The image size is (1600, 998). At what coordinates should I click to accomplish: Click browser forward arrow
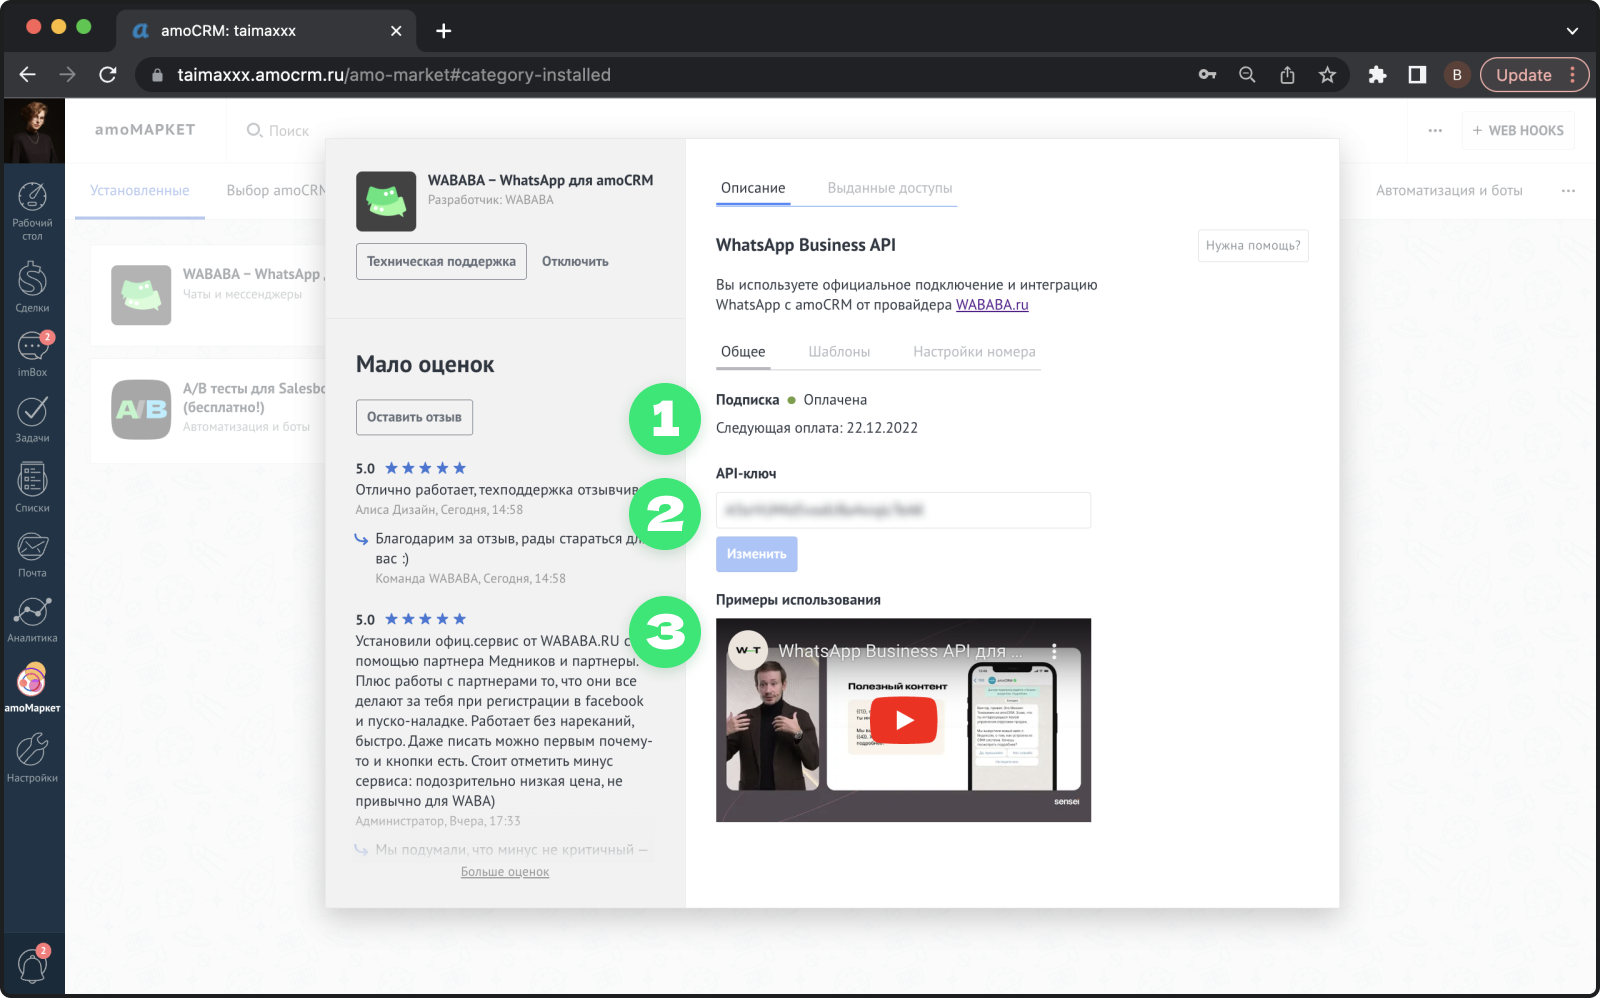pos(67,75)
